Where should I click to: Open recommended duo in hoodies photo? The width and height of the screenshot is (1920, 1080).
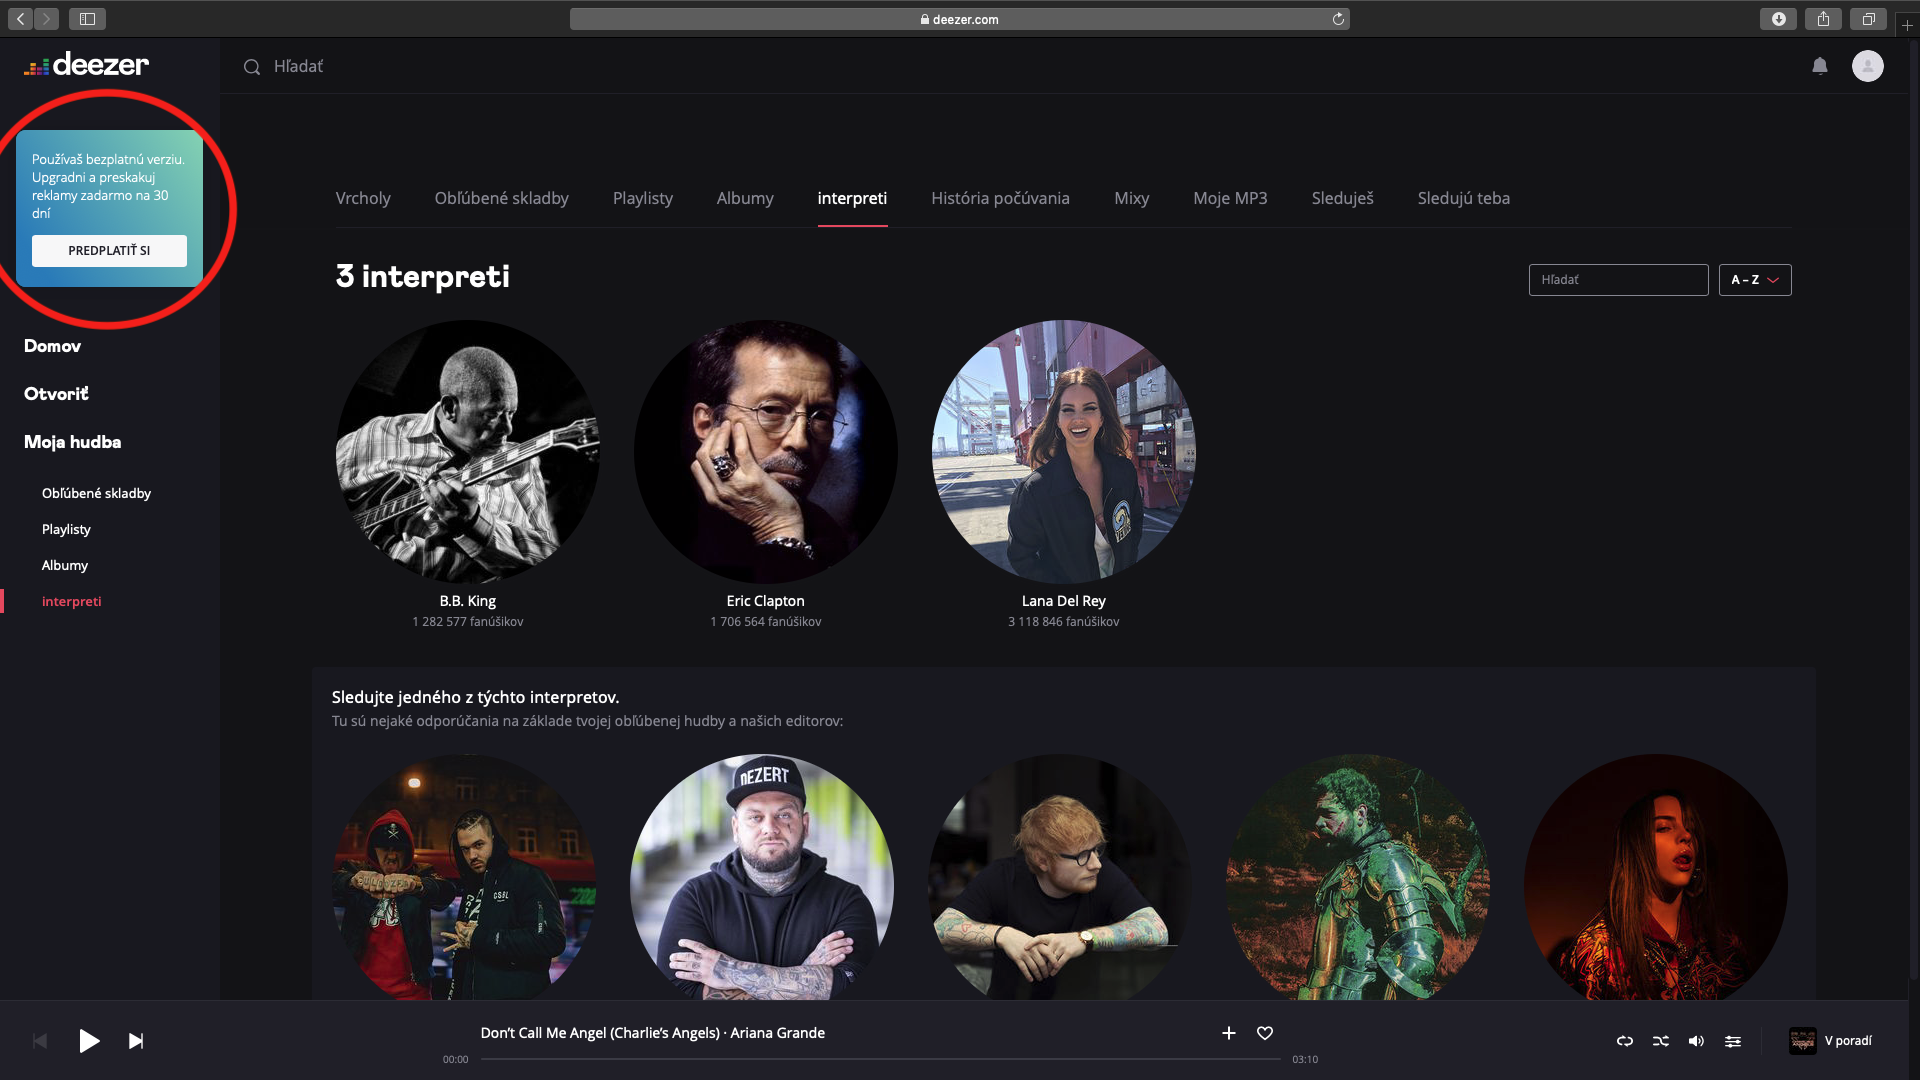tap(464, 878)
